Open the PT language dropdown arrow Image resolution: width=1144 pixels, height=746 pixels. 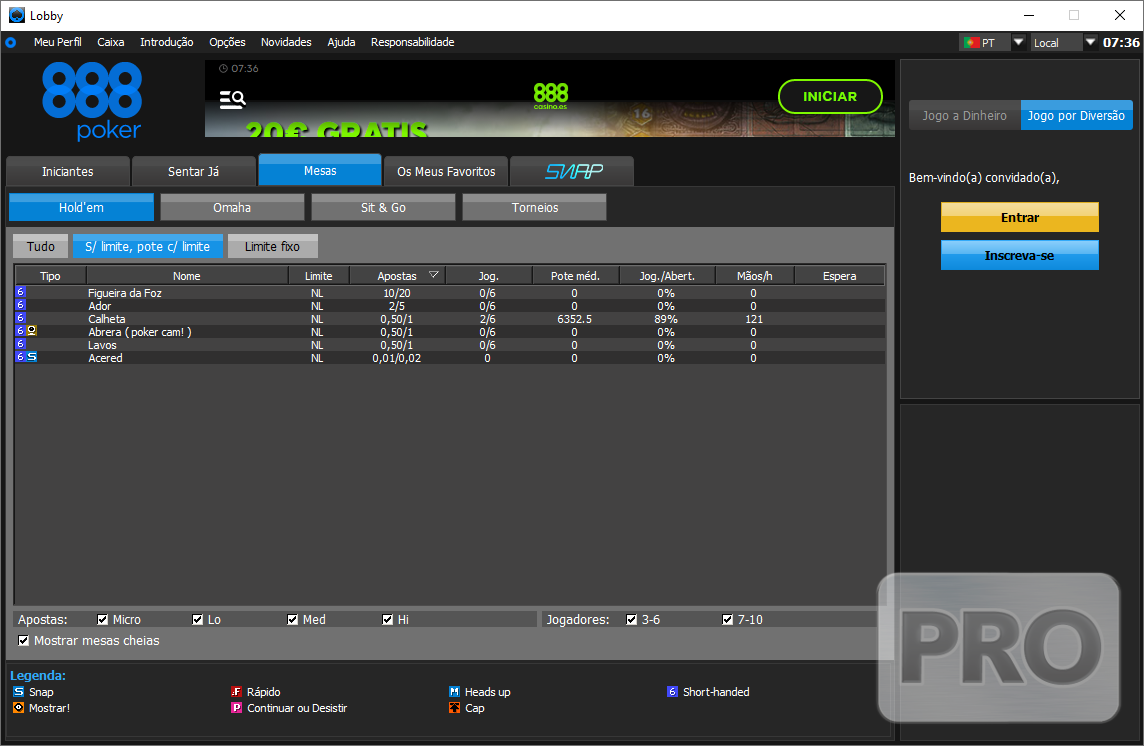(x=1019, y=42)
